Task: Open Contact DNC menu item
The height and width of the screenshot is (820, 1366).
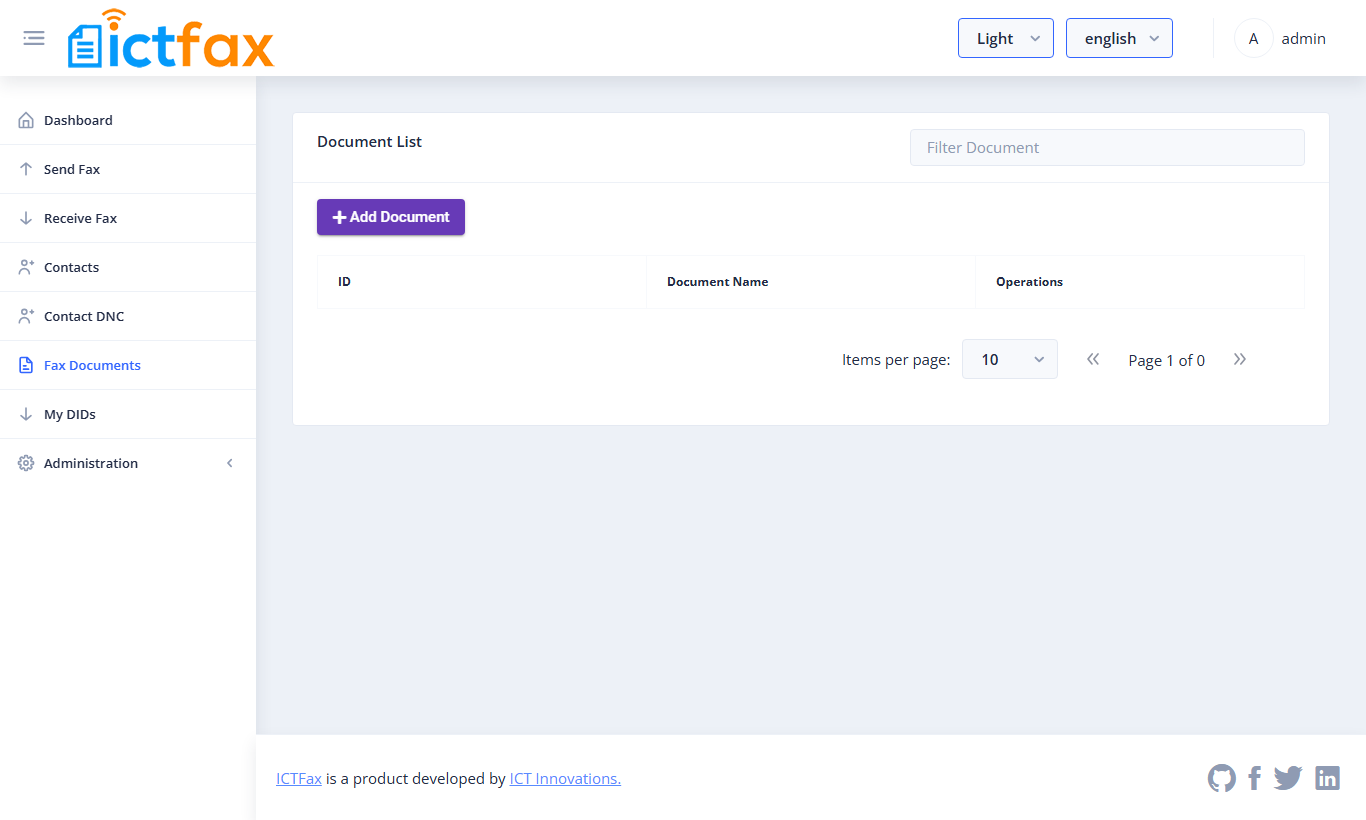Action: coord(128,316)
